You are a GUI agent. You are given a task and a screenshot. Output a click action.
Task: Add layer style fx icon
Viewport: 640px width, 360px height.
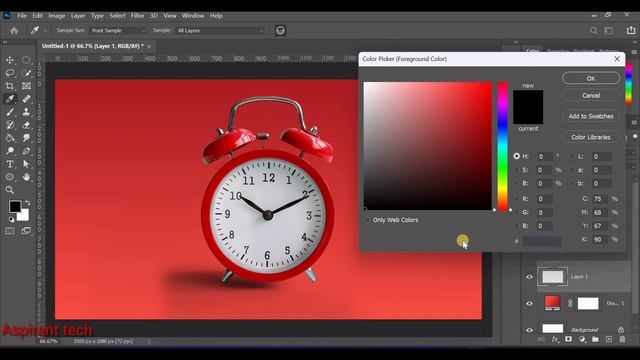pyautogui.click(x=555, y=340)
